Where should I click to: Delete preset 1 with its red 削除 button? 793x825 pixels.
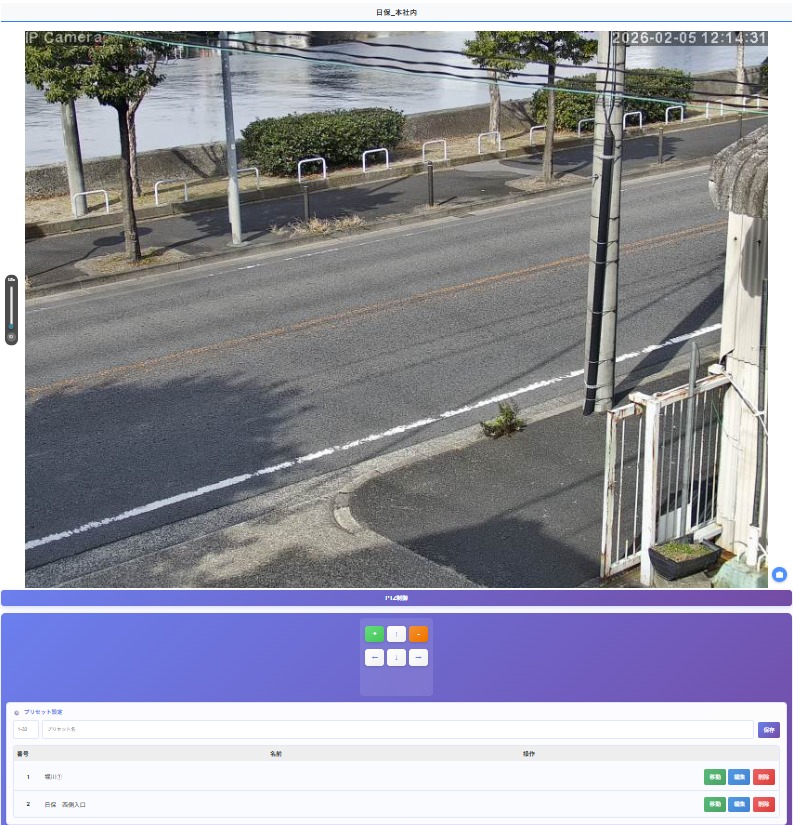click(x=764, y=777)
